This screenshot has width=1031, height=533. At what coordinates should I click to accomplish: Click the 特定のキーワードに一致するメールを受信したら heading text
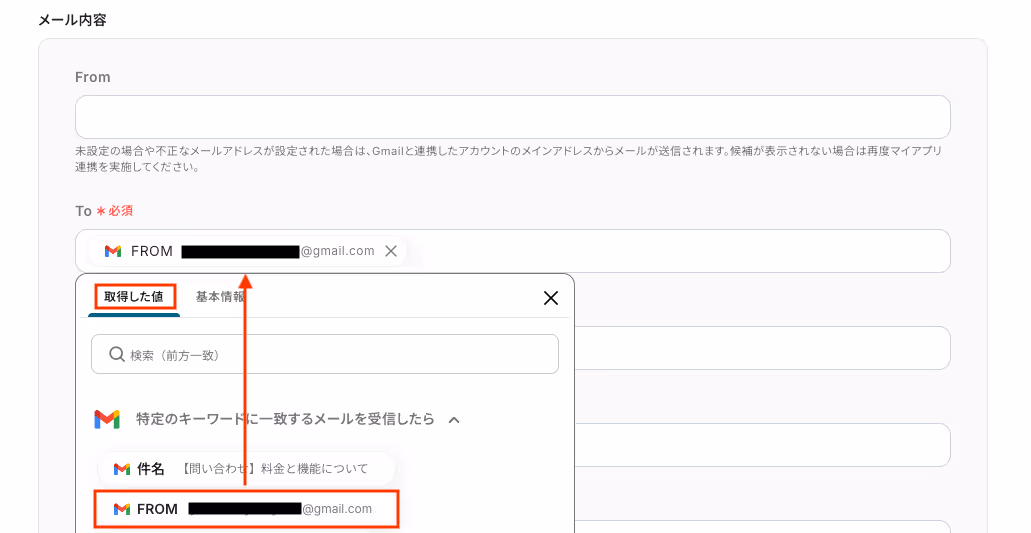click(x=285, y=419)
